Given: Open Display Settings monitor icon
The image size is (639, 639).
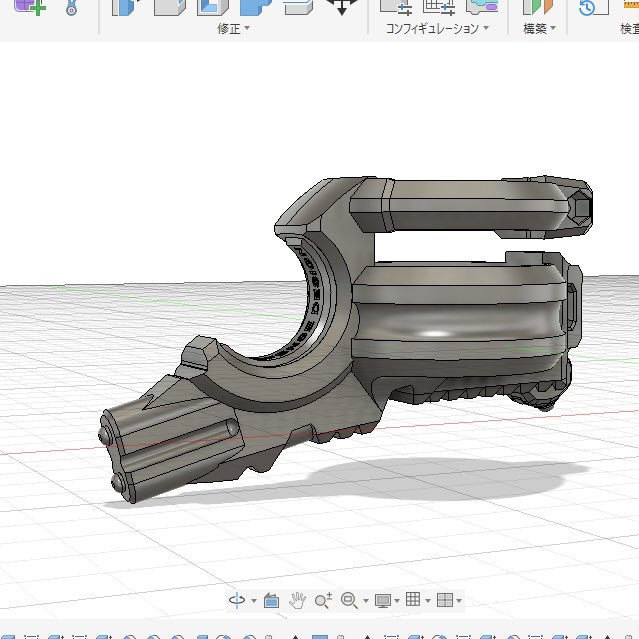Looking at the screenshot, I should click(x=383, y=600).
